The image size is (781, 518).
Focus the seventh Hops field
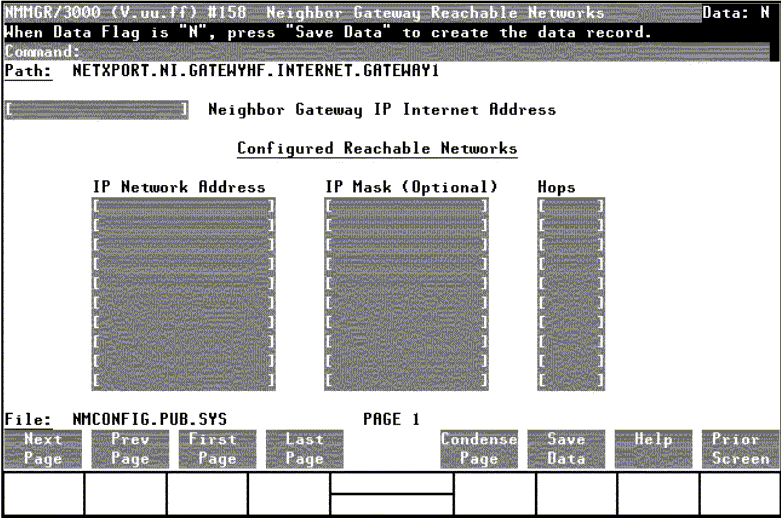(x=571, y=322)
